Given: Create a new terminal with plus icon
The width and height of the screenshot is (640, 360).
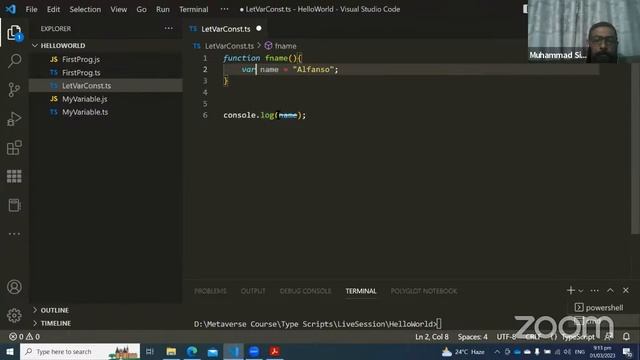Looking at the screenshot, I should coord(571,290).
